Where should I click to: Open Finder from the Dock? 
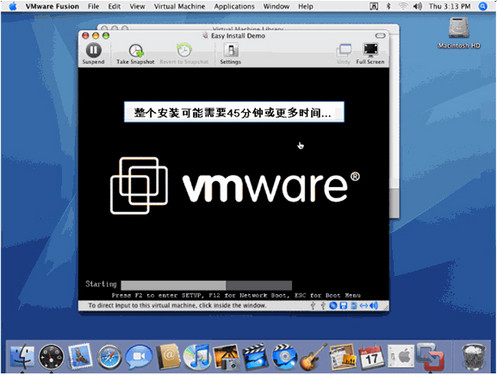coord(22,357)
